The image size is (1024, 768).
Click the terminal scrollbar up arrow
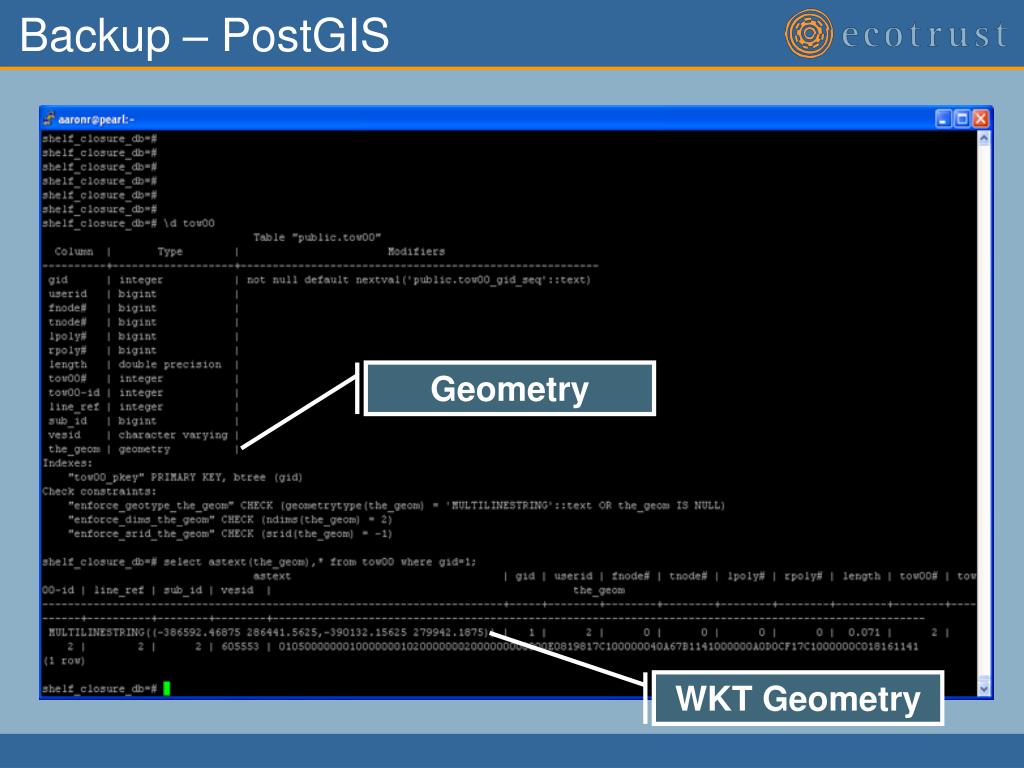(x=984, y=138)
